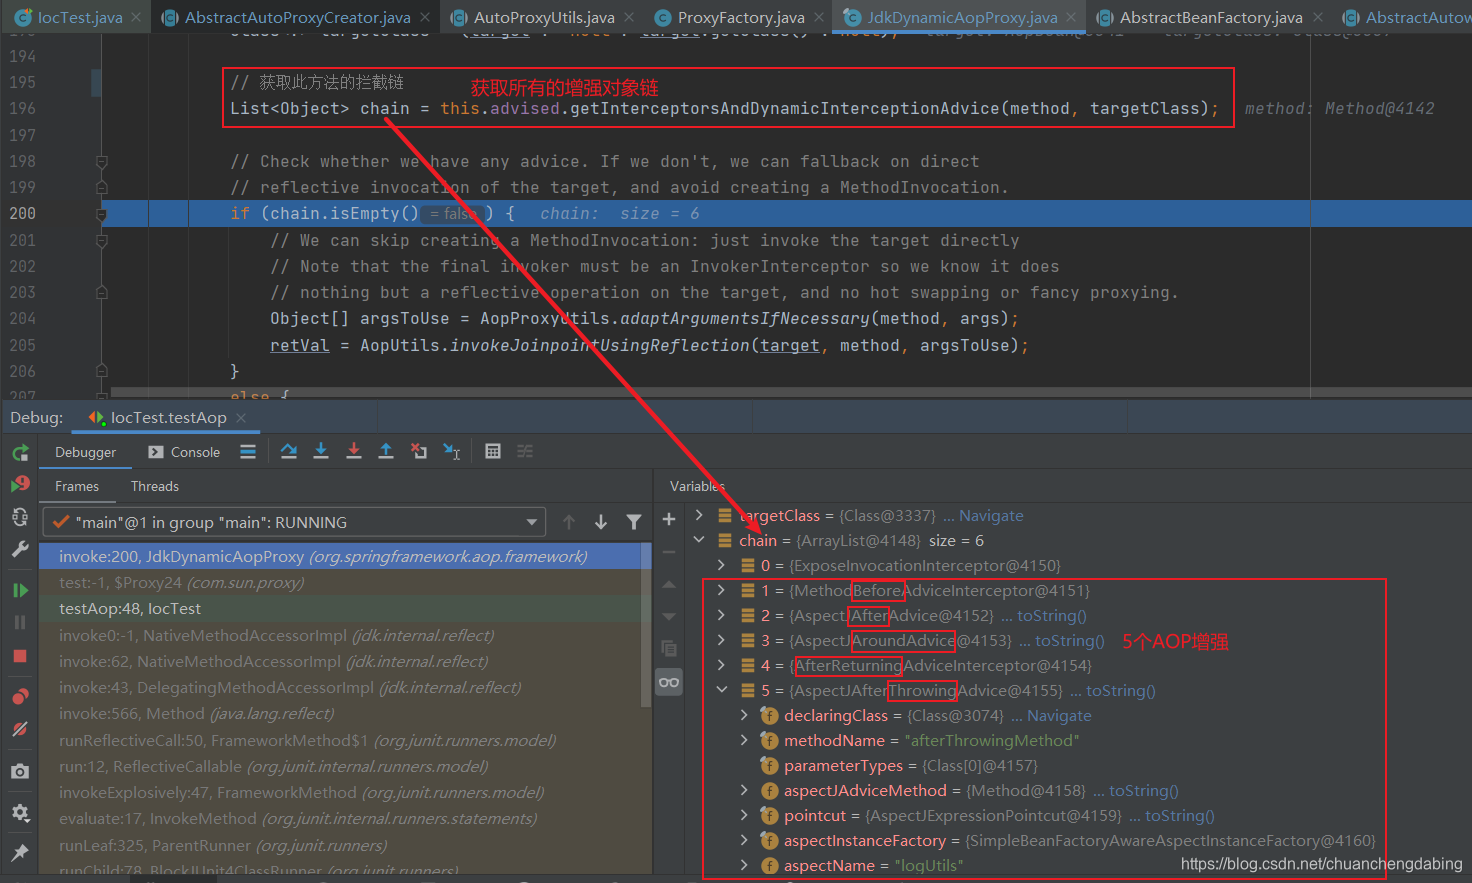Move watch down with down triangle icon
Image resolution: width=1472 pixels, height=883 pixels.
click(669, 616)
